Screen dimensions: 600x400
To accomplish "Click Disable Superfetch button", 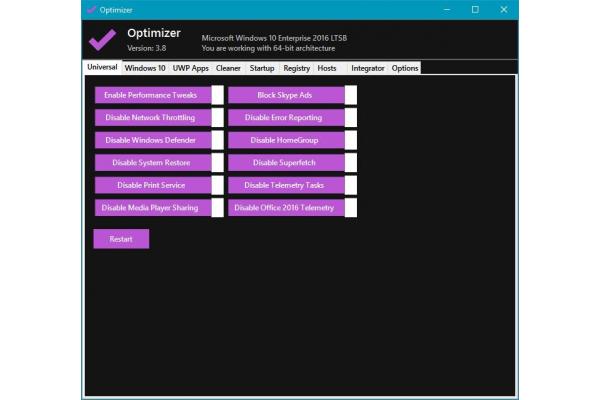I will (286, 163).
